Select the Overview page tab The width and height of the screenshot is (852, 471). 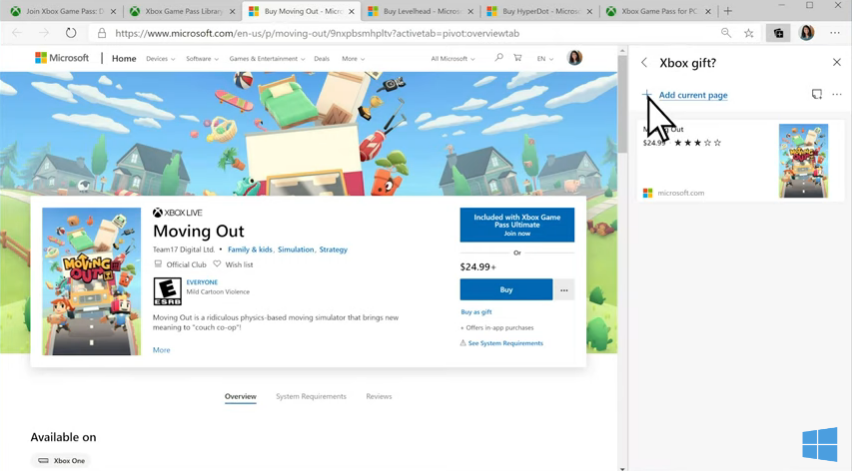tap(240, 397)
